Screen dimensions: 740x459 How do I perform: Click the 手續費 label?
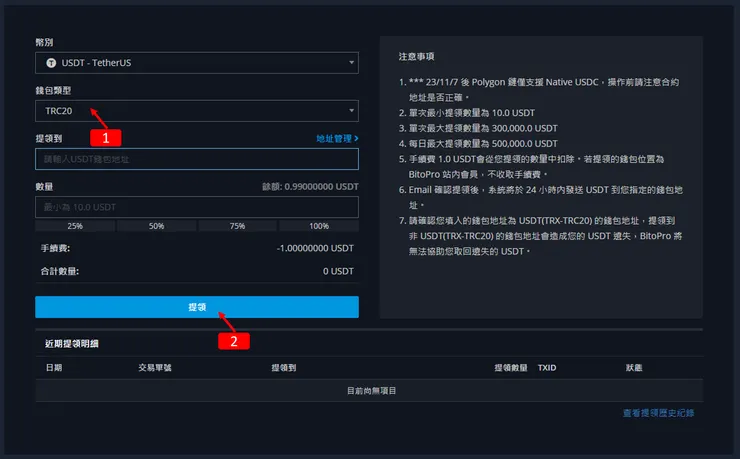(55, 248)
